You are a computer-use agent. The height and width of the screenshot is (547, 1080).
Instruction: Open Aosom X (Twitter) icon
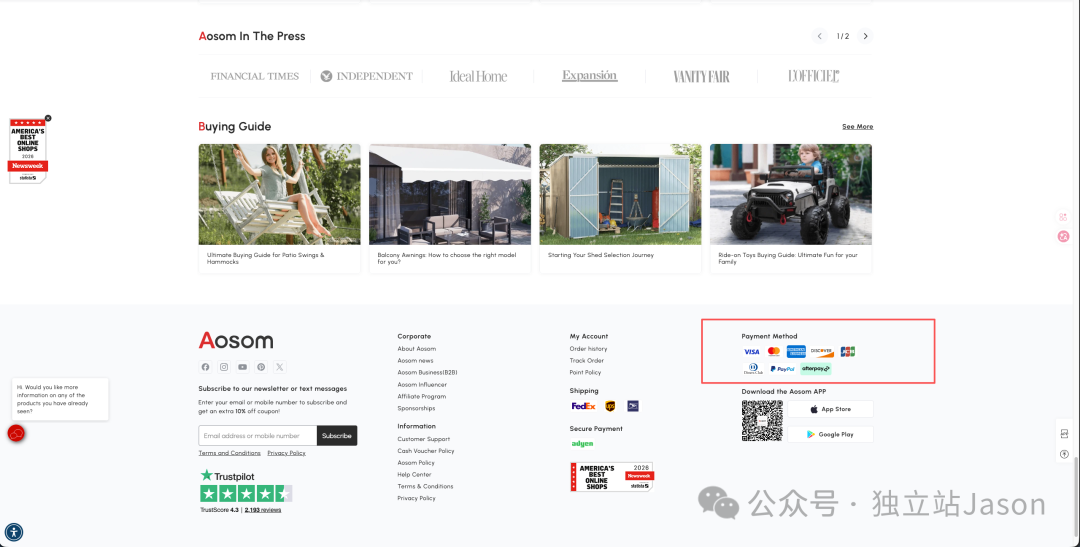(280, 367)
